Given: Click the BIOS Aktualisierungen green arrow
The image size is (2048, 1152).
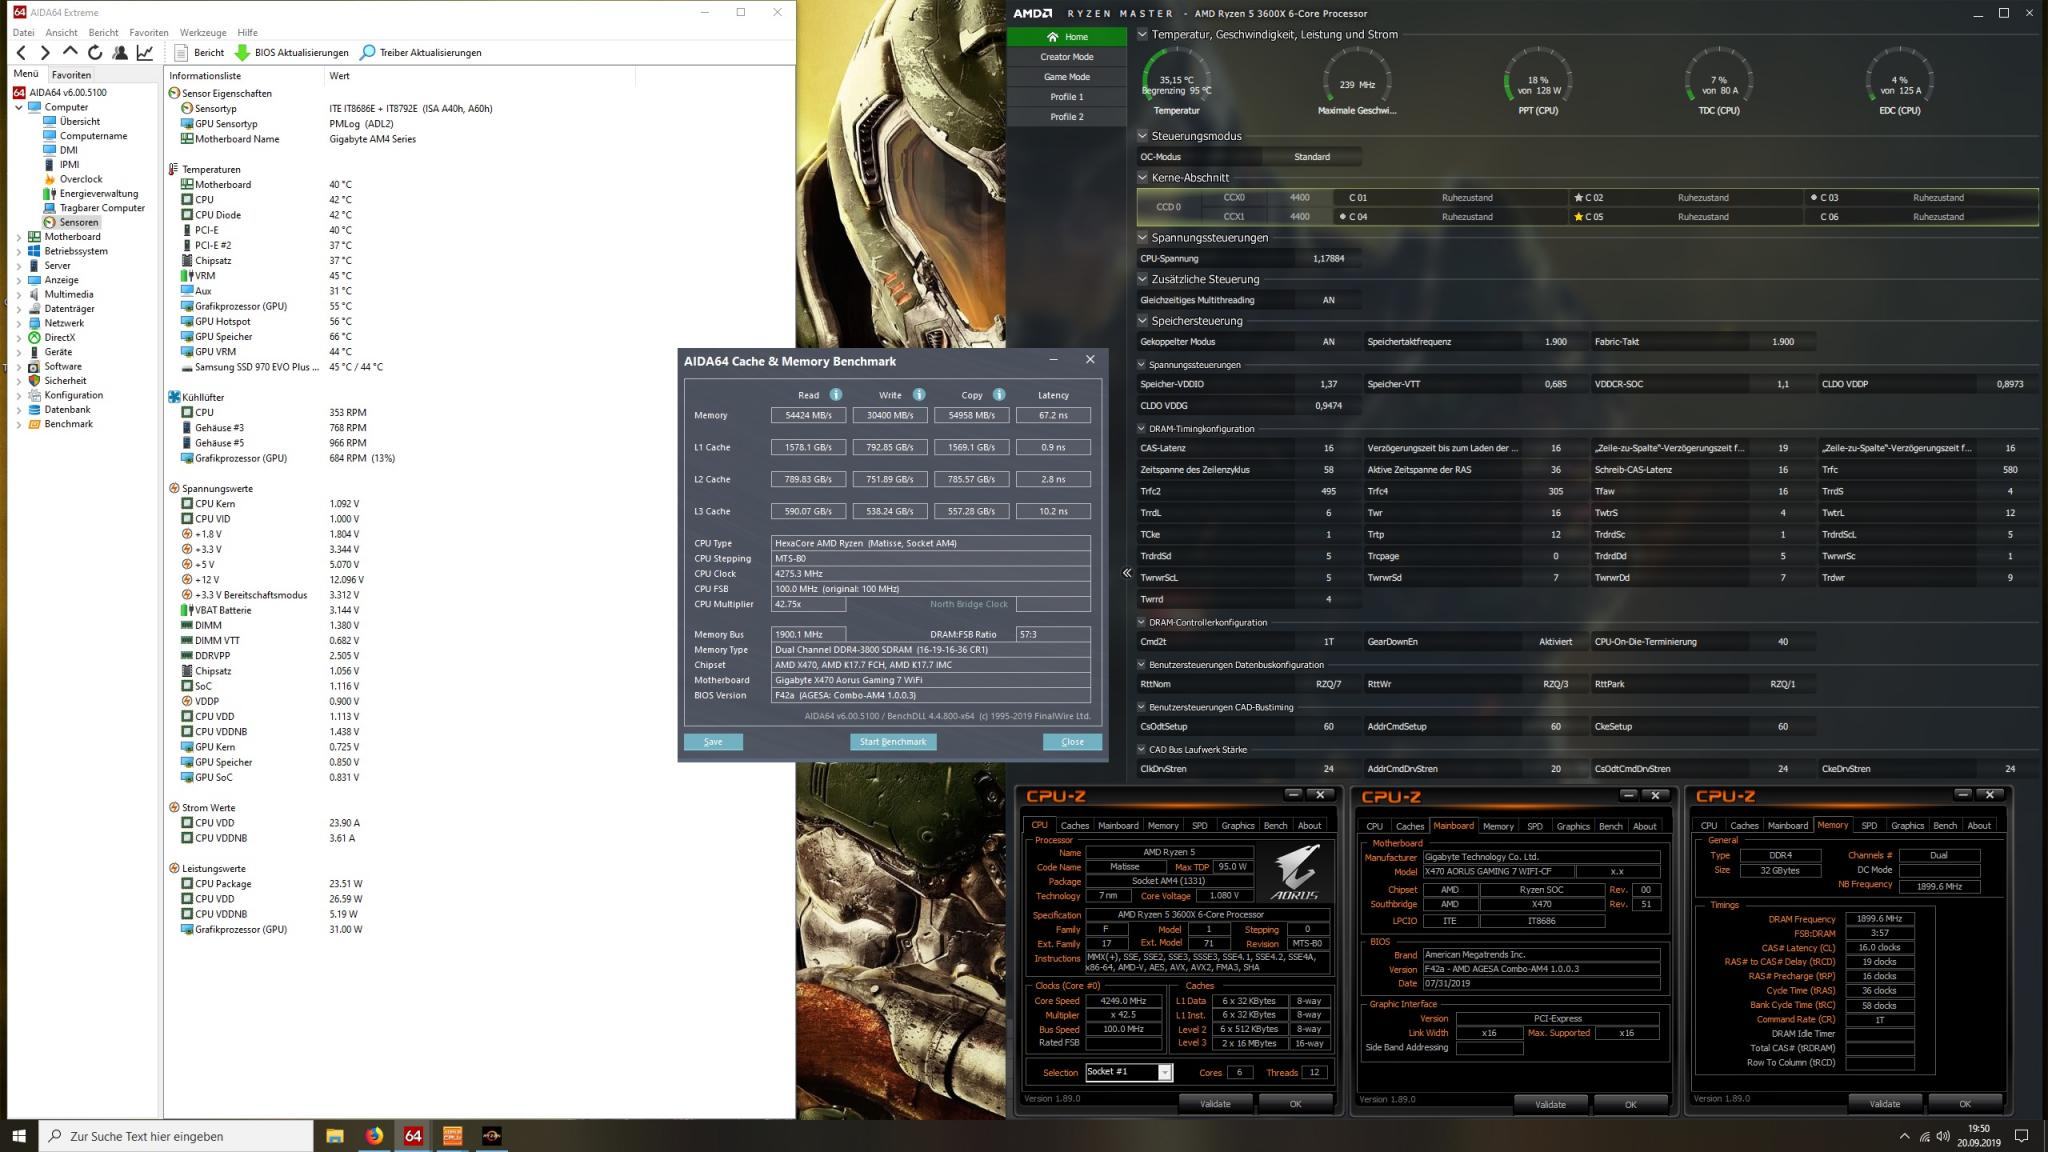Looking at the screenshot, I should 242,52.
